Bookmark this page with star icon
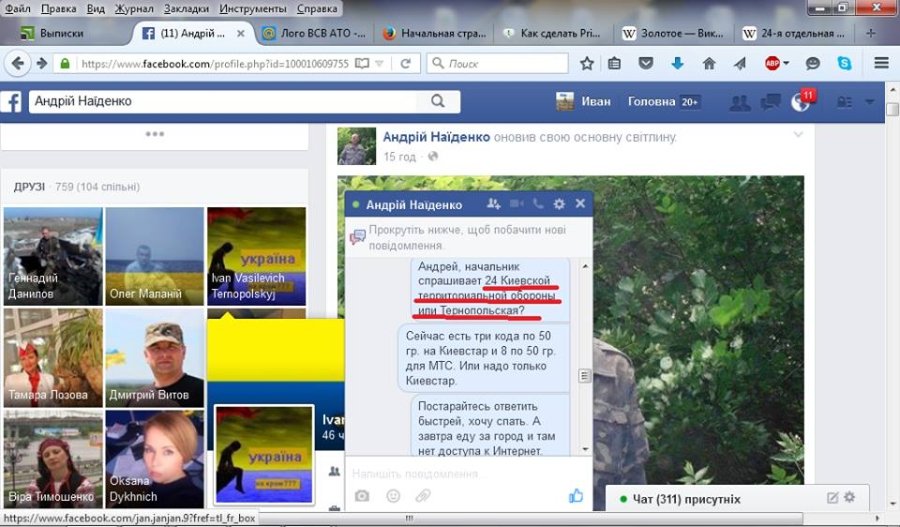This screenshot has width=900, height=527. (x=587, y=63)
